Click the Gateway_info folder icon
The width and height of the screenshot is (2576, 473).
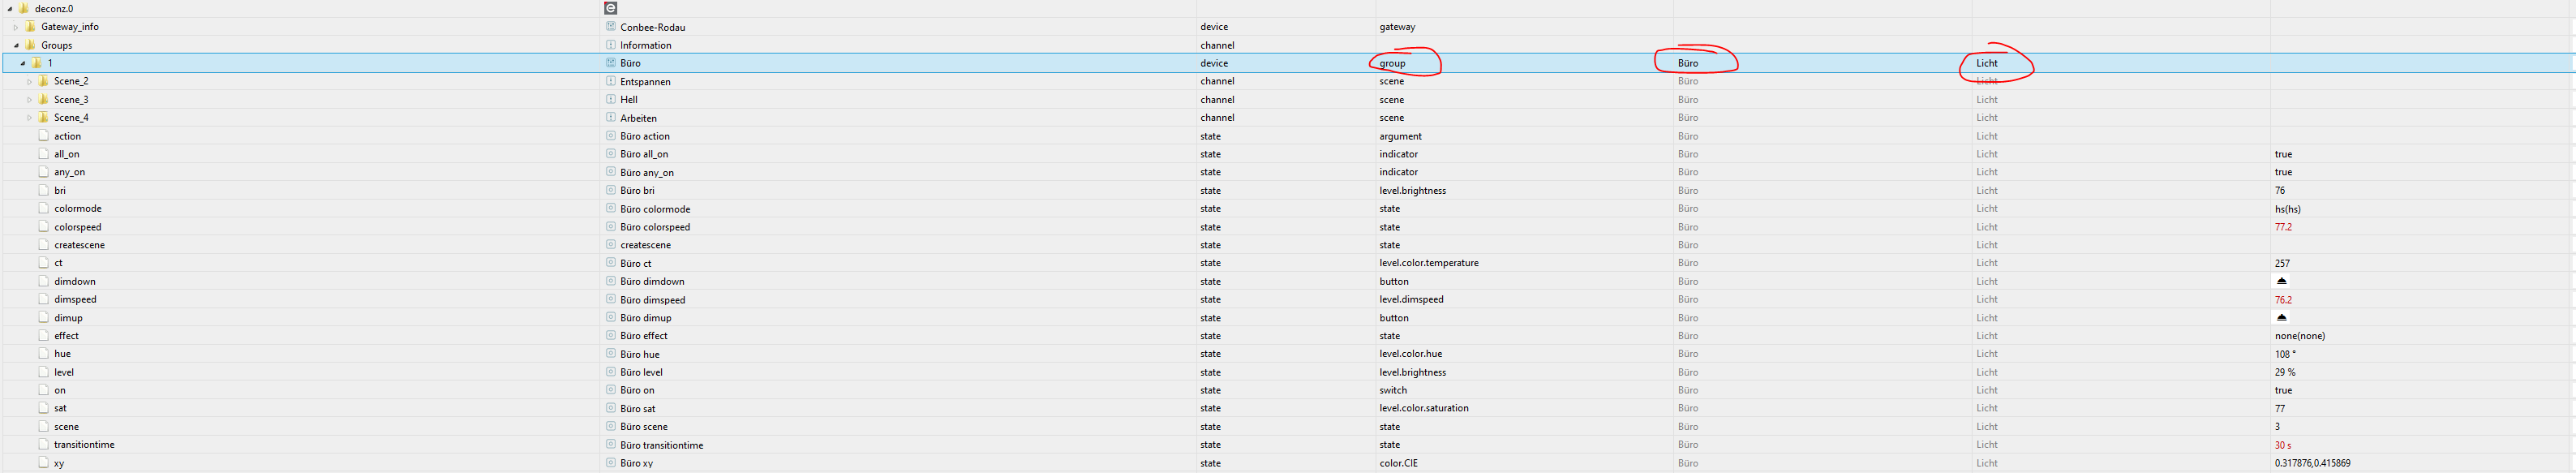30,27
